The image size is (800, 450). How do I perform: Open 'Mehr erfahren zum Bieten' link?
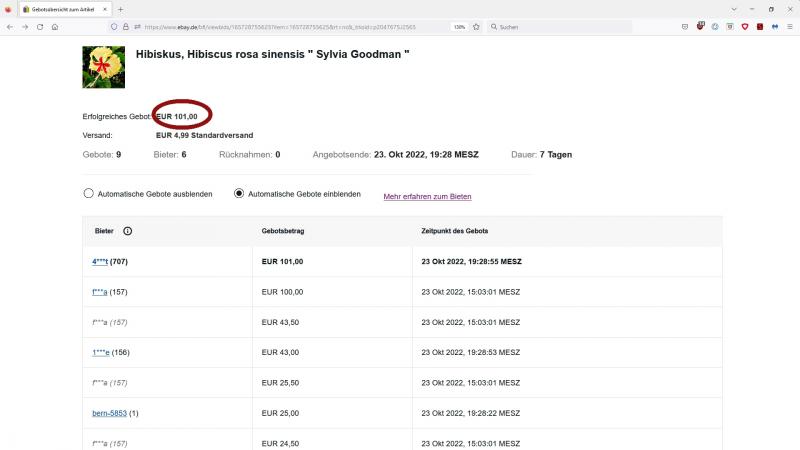[x=427, y=196]
